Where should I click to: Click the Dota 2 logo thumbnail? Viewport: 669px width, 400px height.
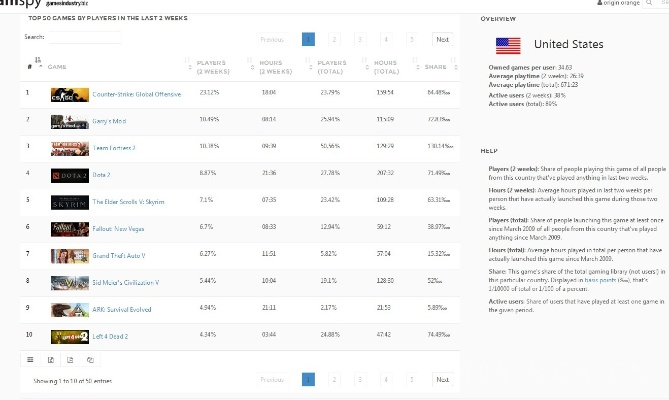pos(70,175)
